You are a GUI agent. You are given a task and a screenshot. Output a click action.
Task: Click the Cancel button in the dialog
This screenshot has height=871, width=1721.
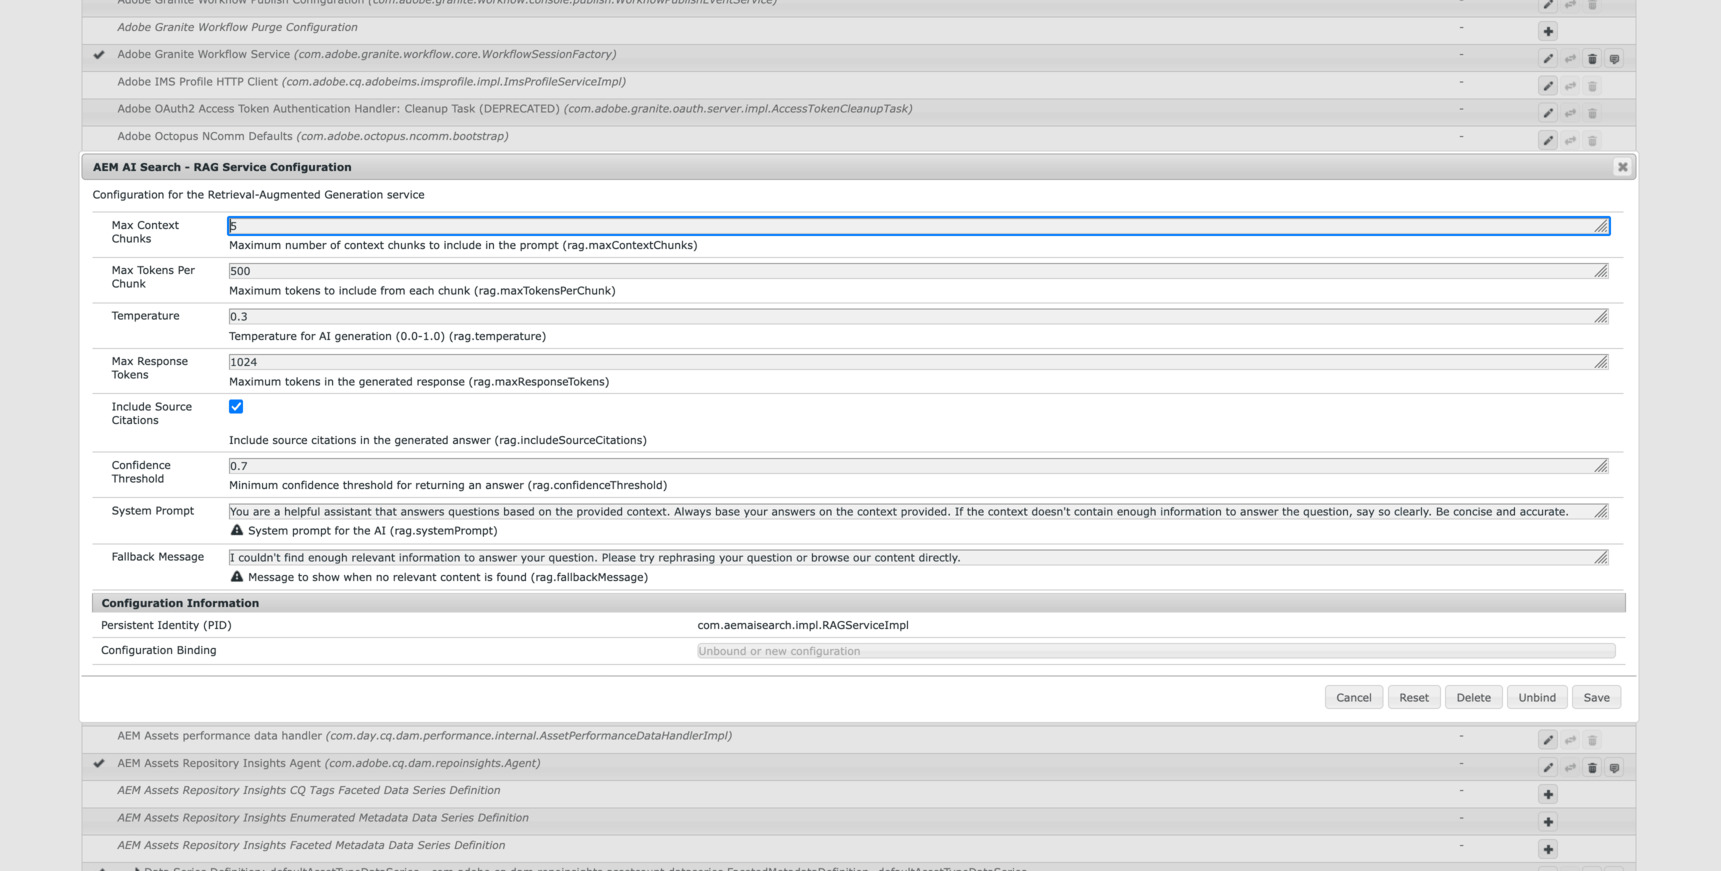[1354, 697]
